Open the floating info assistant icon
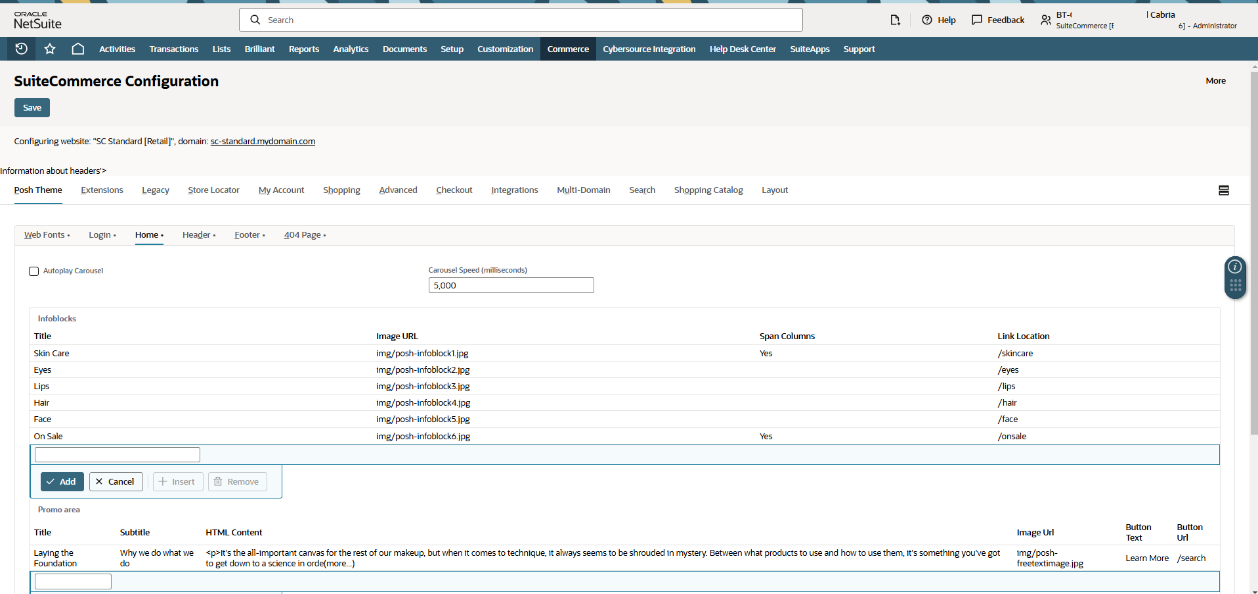Viewport: 1258px width, 594px height. [1235, 267]
